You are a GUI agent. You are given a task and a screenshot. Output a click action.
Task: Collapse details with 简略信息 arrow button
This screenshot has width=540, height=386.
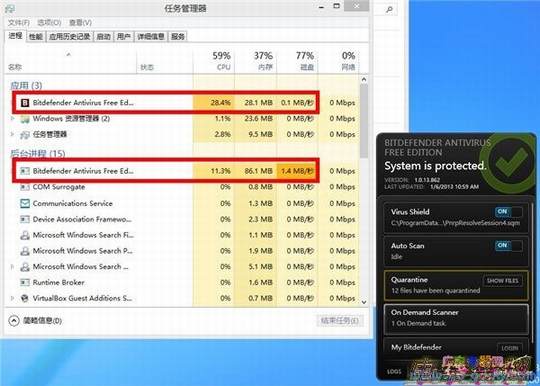click(x=13, y=321)
